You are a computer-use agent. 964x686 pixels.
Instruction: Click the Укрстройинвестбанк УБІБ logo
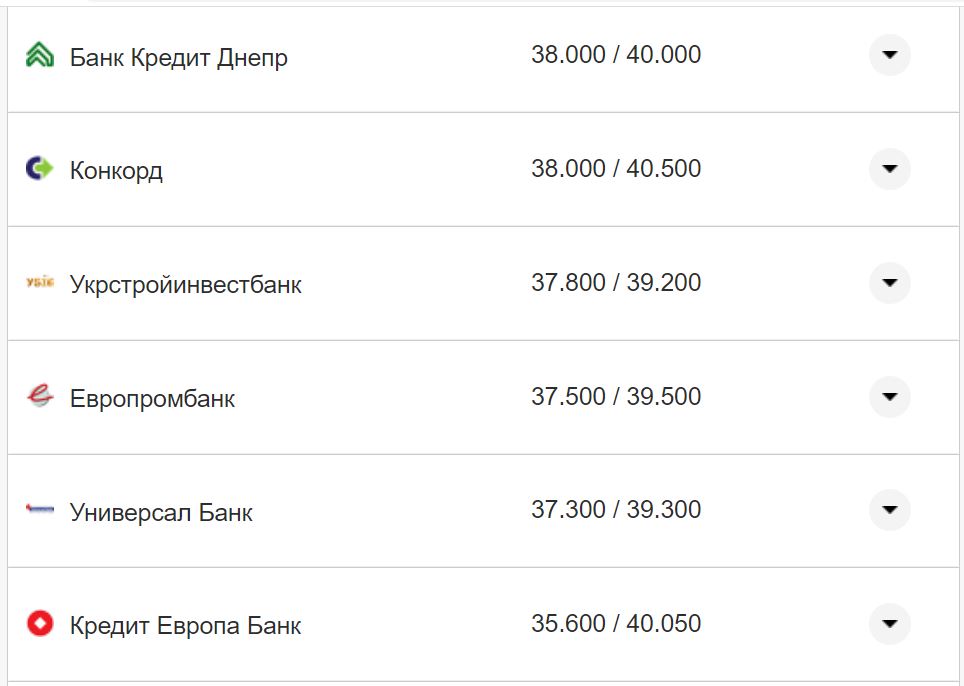click(x=39, y=283)
